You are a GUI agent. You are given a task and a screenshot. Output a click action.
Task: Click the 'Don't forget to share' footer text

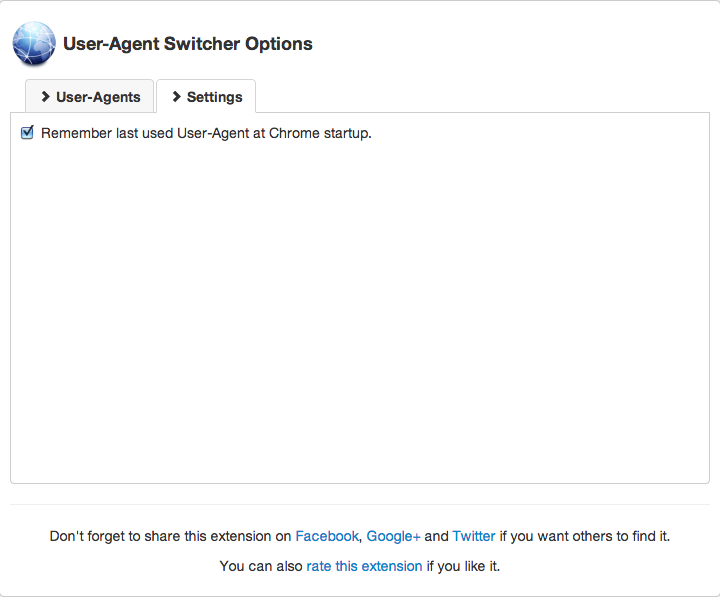[x=170, y=536]
